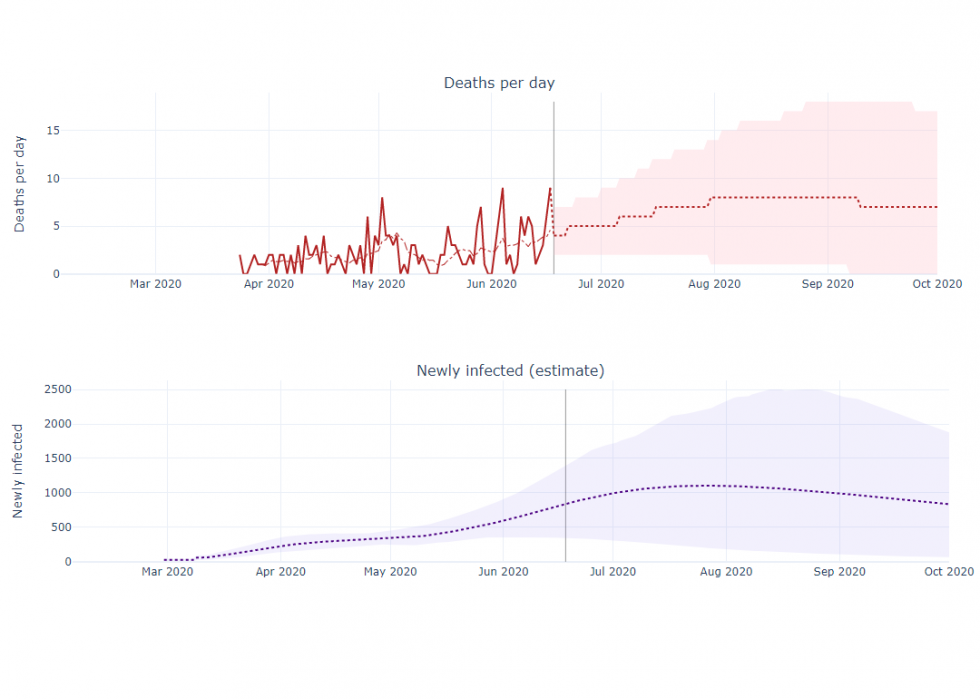Viewport: 980px width, 699px height.
Task: Click the "Newly infected" vertical axis label
Action: (x=18, y=471)
